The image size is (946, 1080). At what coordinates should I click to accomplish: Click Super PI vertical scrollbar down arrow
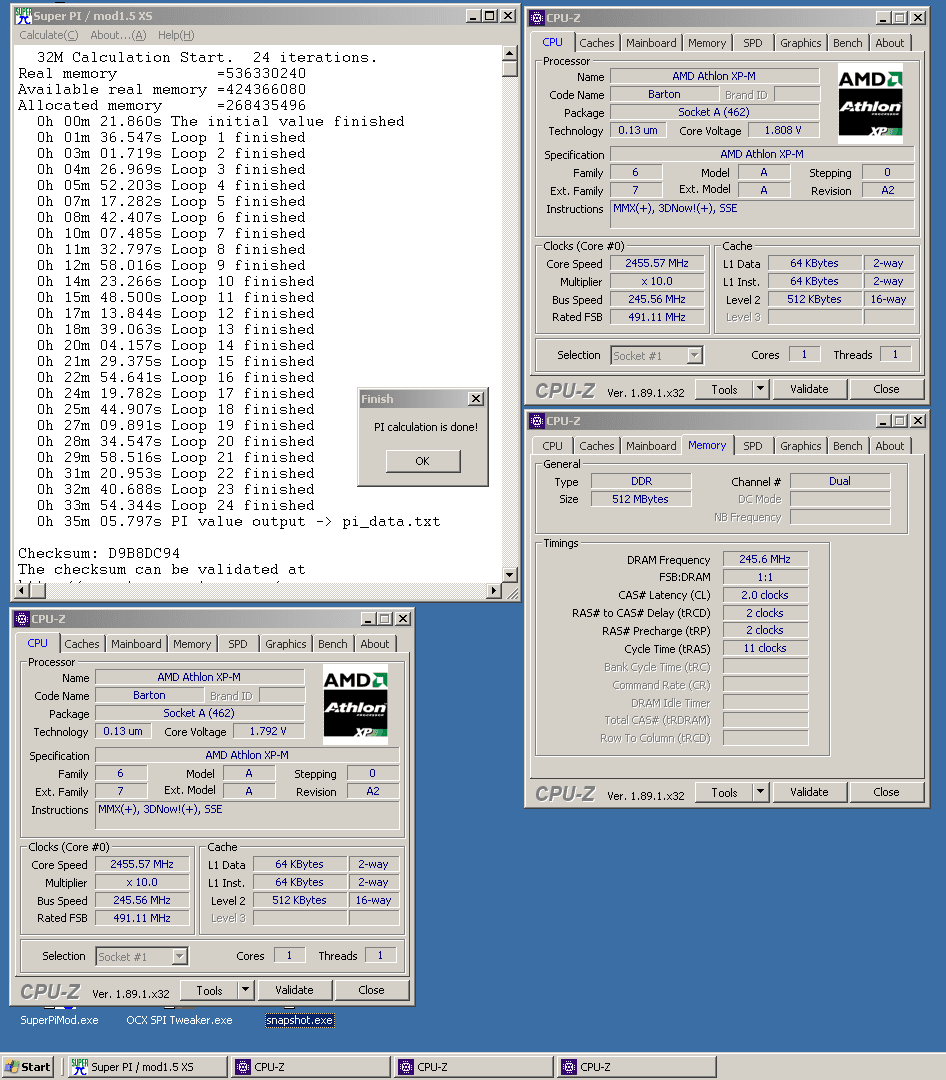pyautogui.click(x=509, y=575)
